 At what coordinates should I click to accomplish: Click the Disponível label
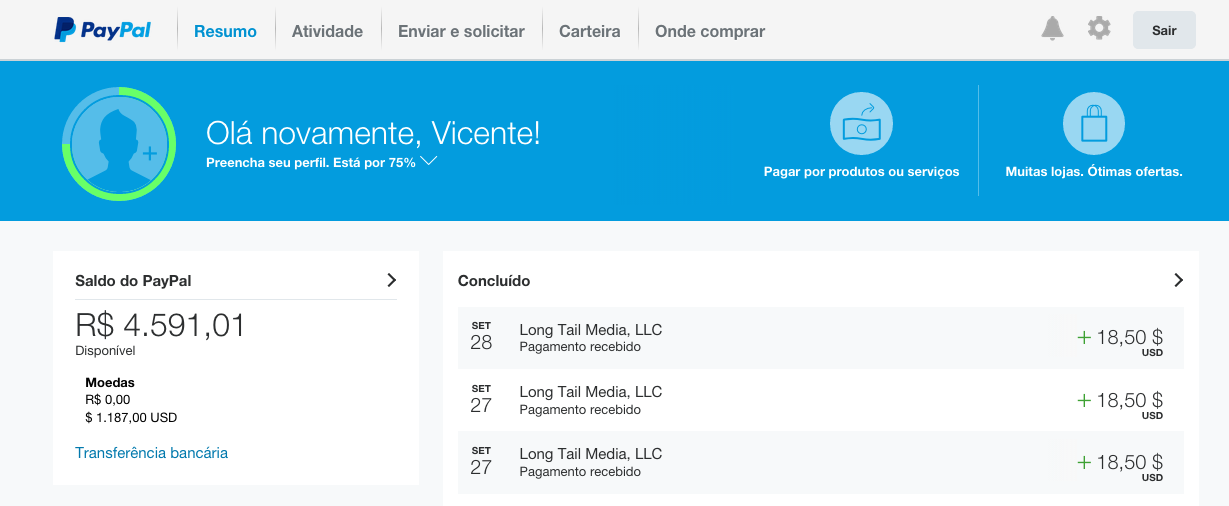[105, 351]
